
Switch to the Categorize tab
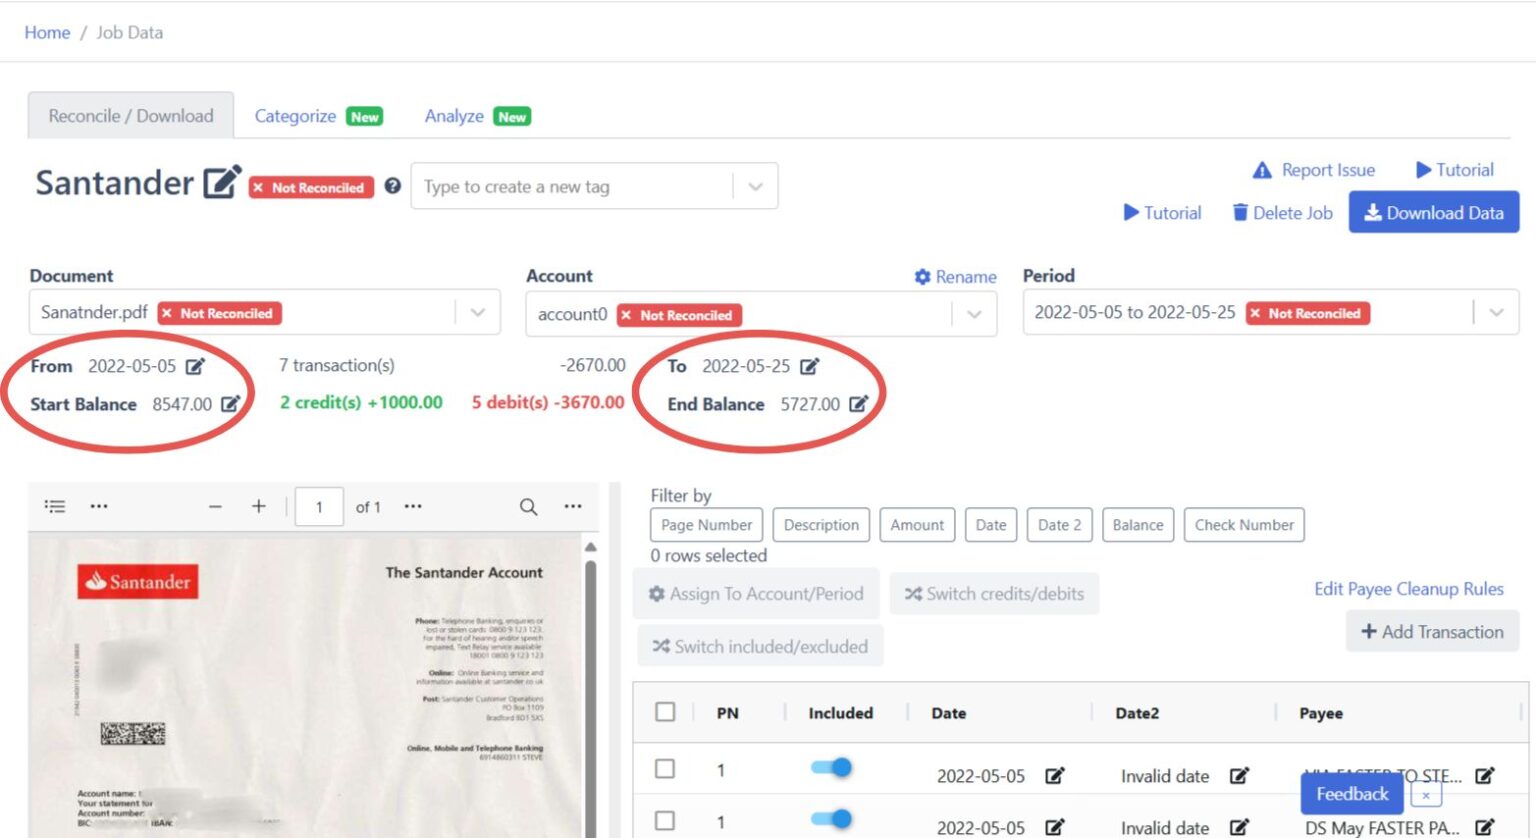click(x=295, y=116)
